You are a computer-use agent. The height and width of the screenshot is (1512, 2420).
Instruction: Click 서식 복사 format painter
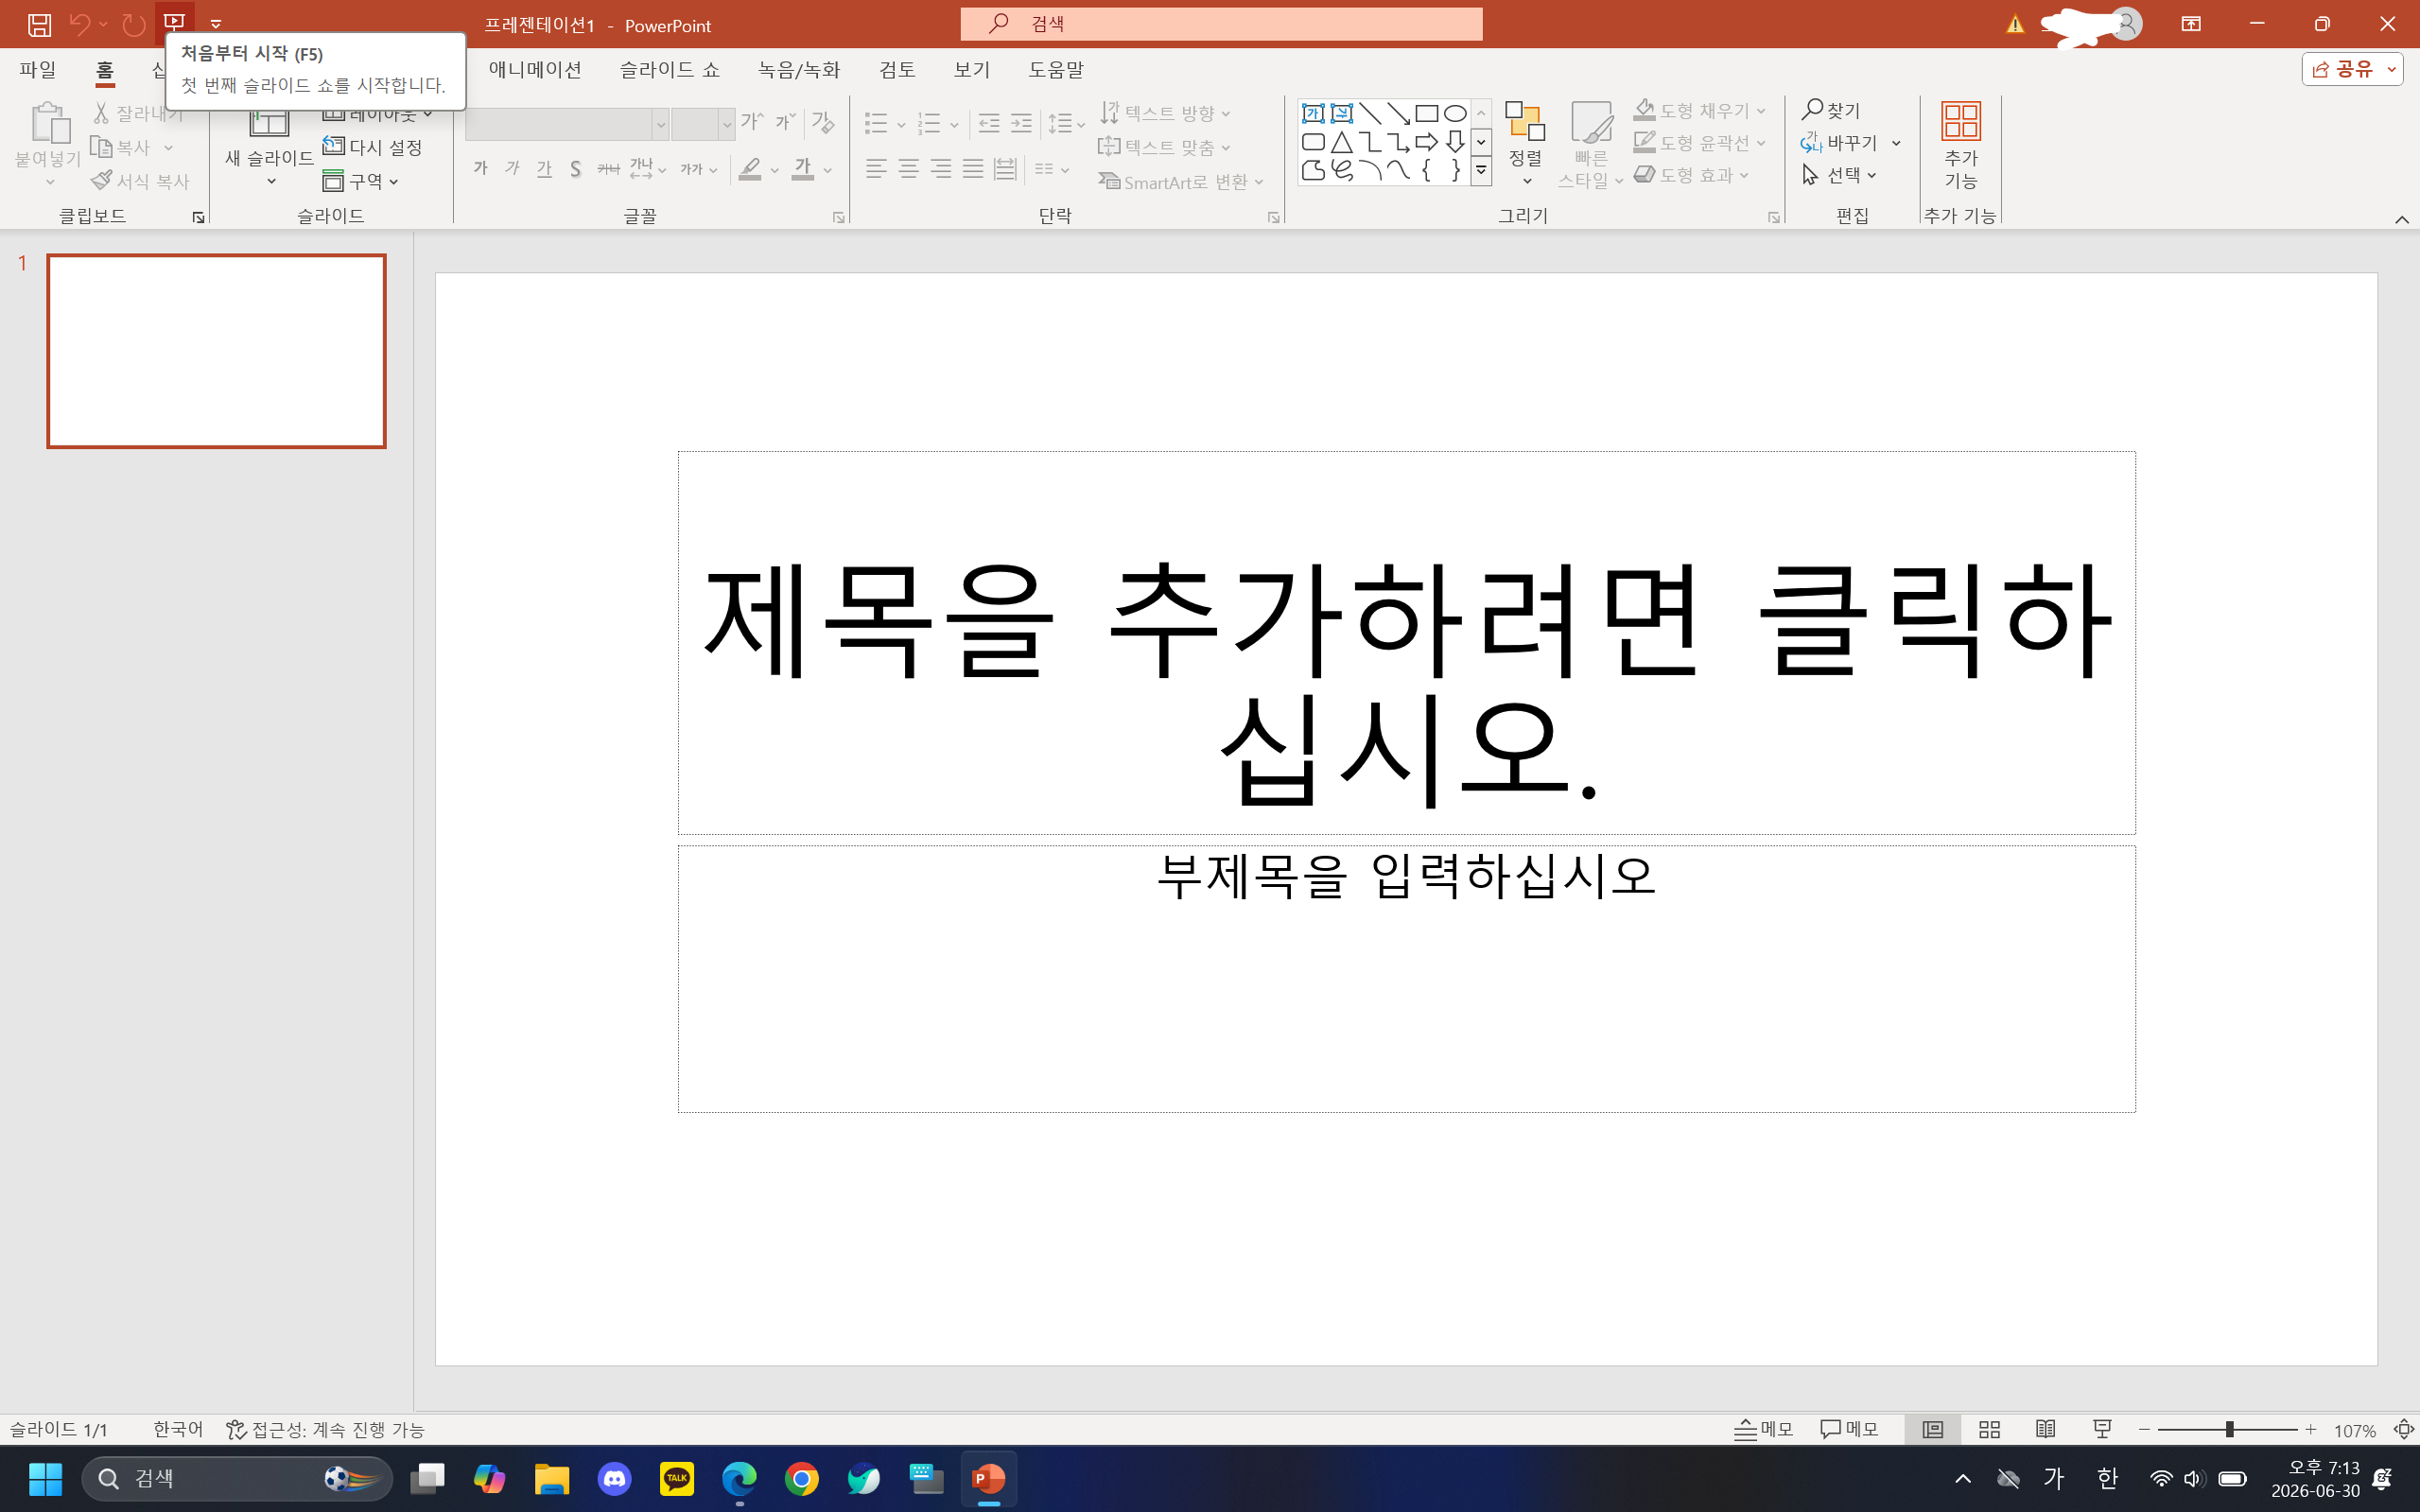click(x=140, y=181)
